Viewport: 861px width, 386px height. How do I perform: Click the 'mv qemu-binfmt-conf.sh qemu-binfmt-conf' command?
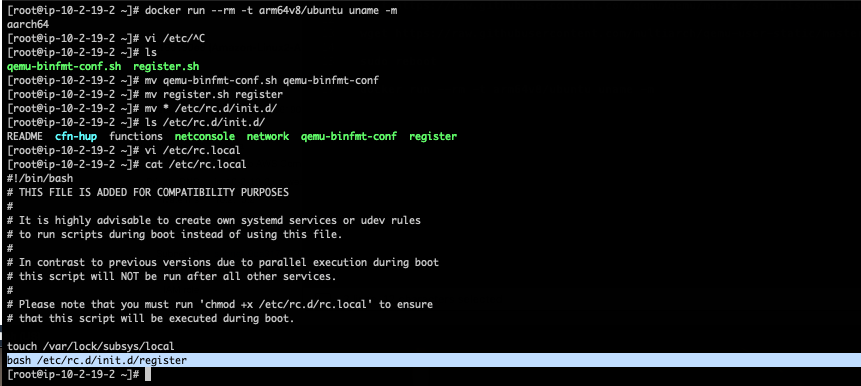pyautogui.click(x=262, y=80)
